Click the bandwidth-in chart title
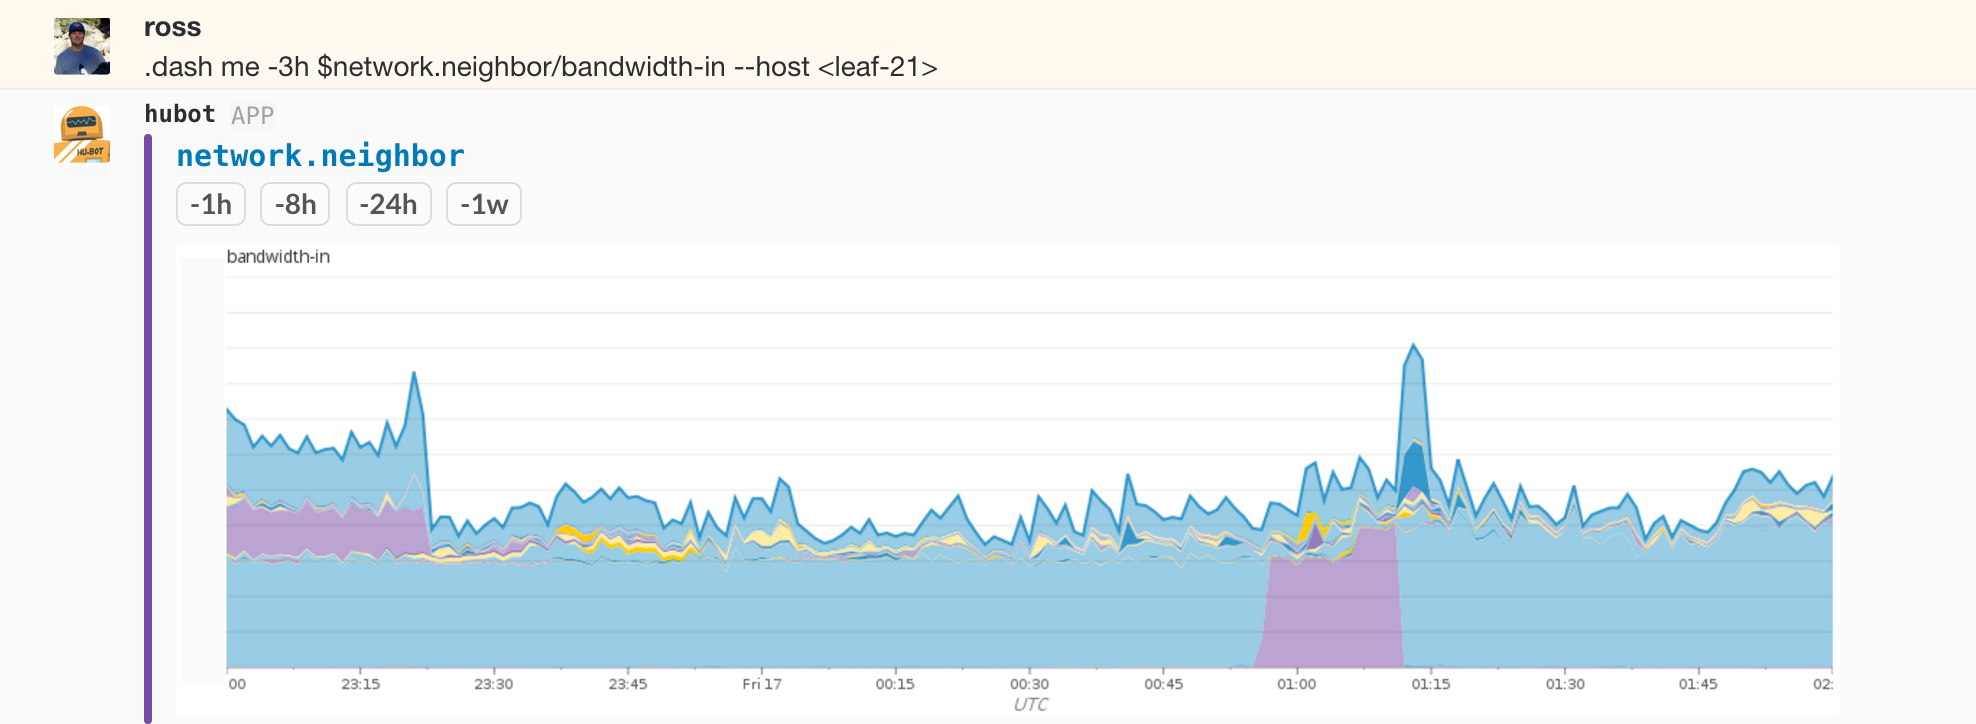The width and height of the screenshot is (1976, 724). (x=278, y=257)
